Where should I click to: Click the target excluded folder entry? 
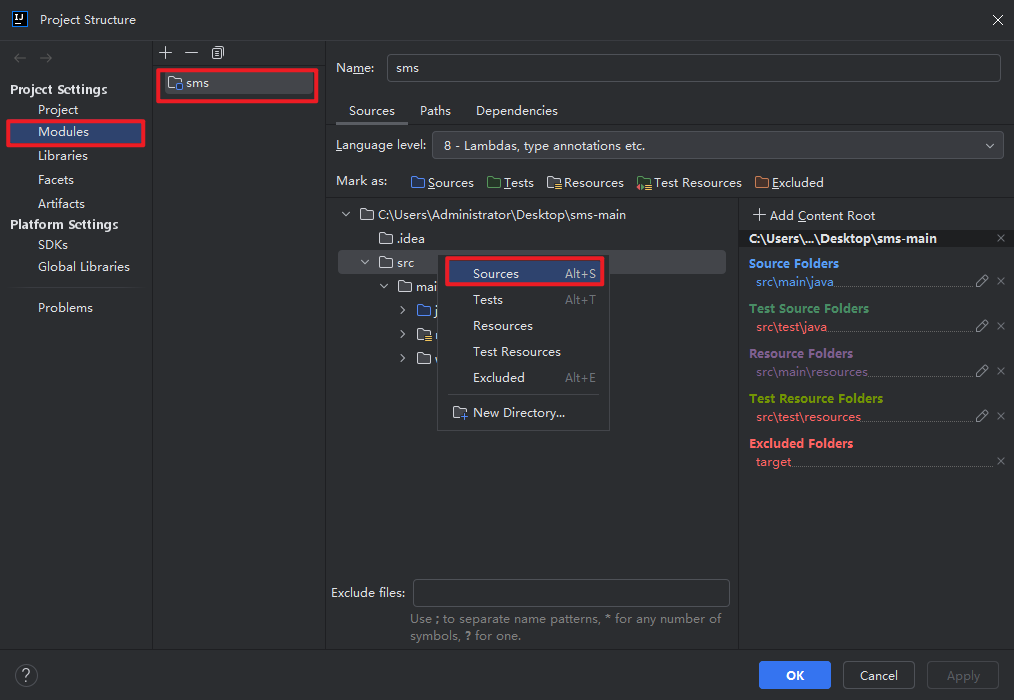(x=773, y=462)
